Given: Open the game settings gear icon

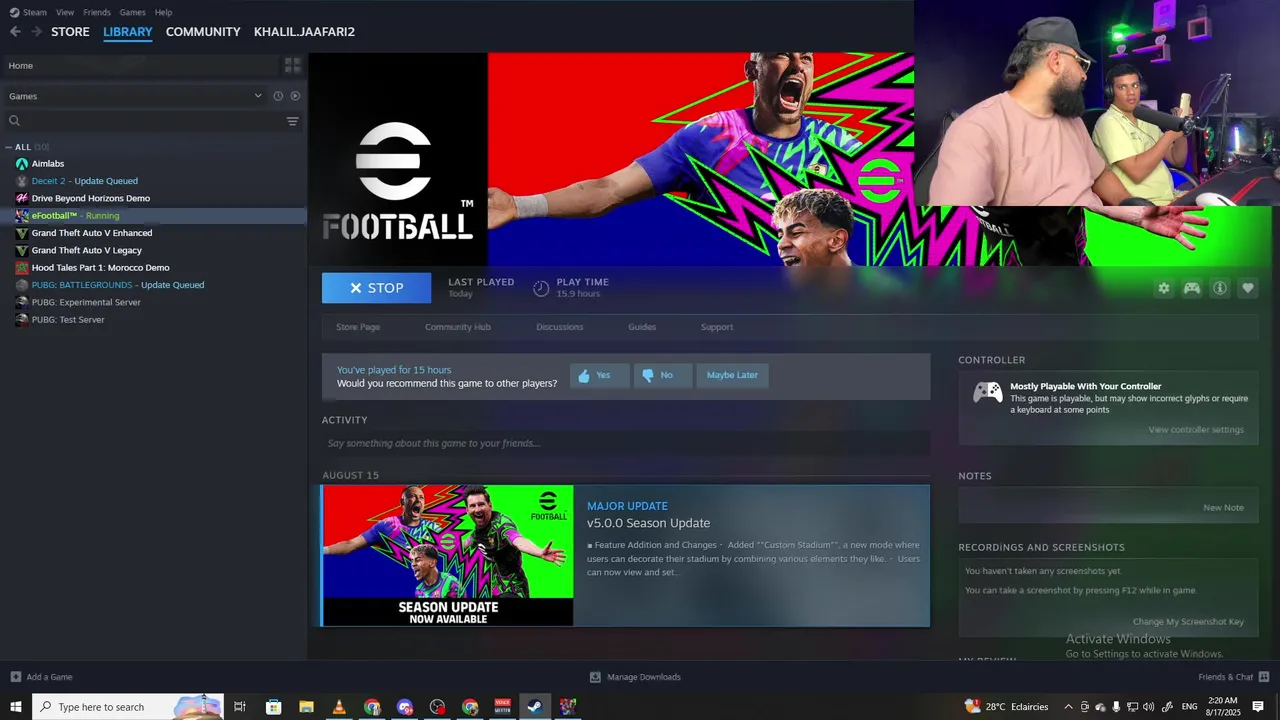Looking at the screenshot, I should click(1164, 288).
